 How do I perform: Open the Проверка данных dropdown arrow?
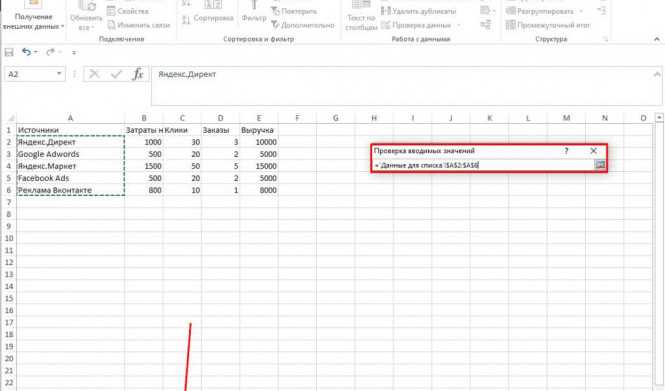click(458, 25)
